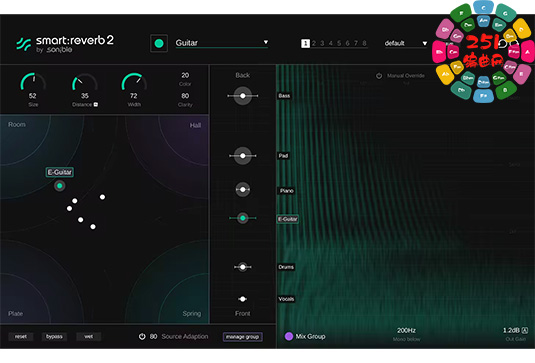Screen dimensions: 535x363
Task: Click the Hall corner in reverb matrix
Action: [195, 125]
